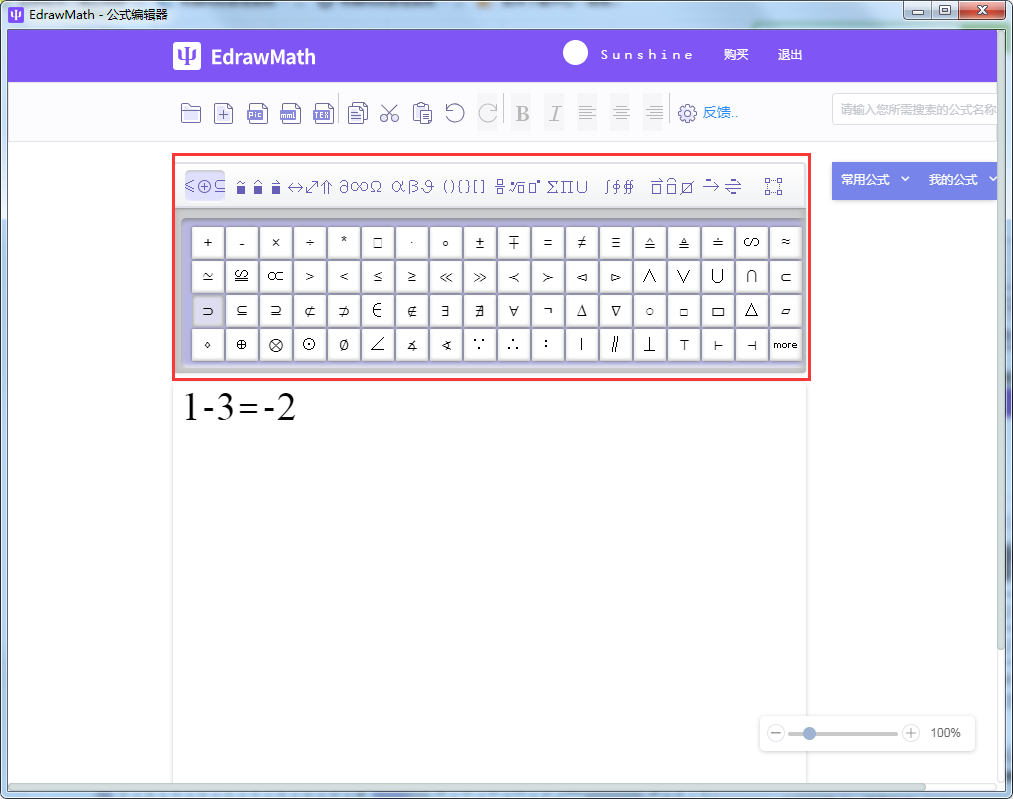
Task: Insert the there-exists ∃ symbol
Action: (x=446, y=311)
